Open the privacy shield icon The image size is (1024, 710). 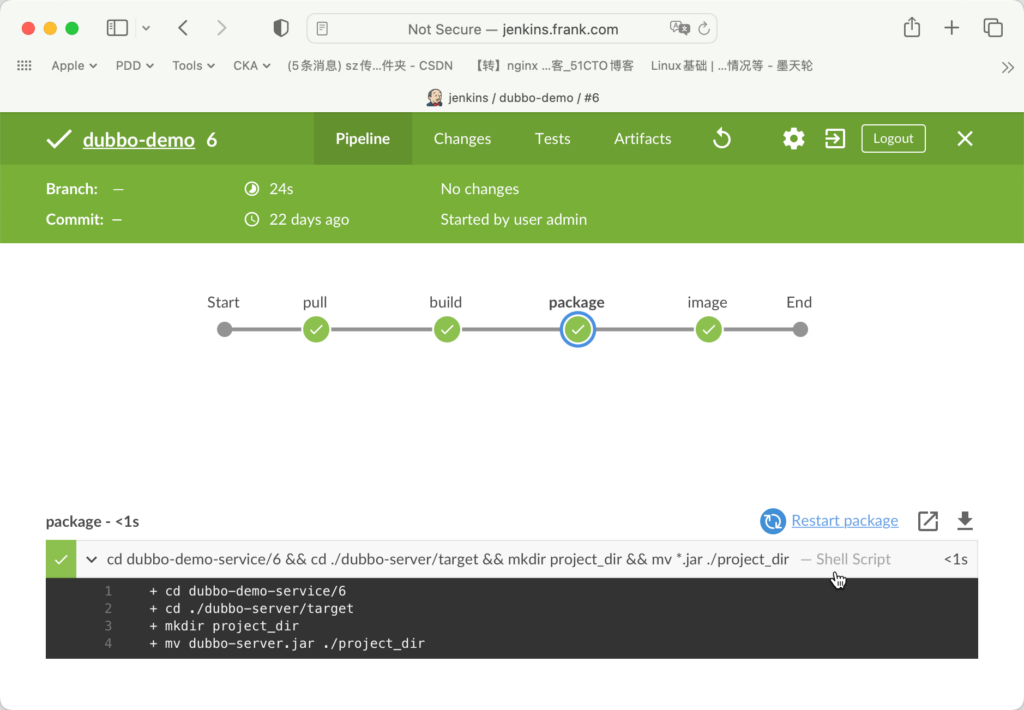coord(281,28)
